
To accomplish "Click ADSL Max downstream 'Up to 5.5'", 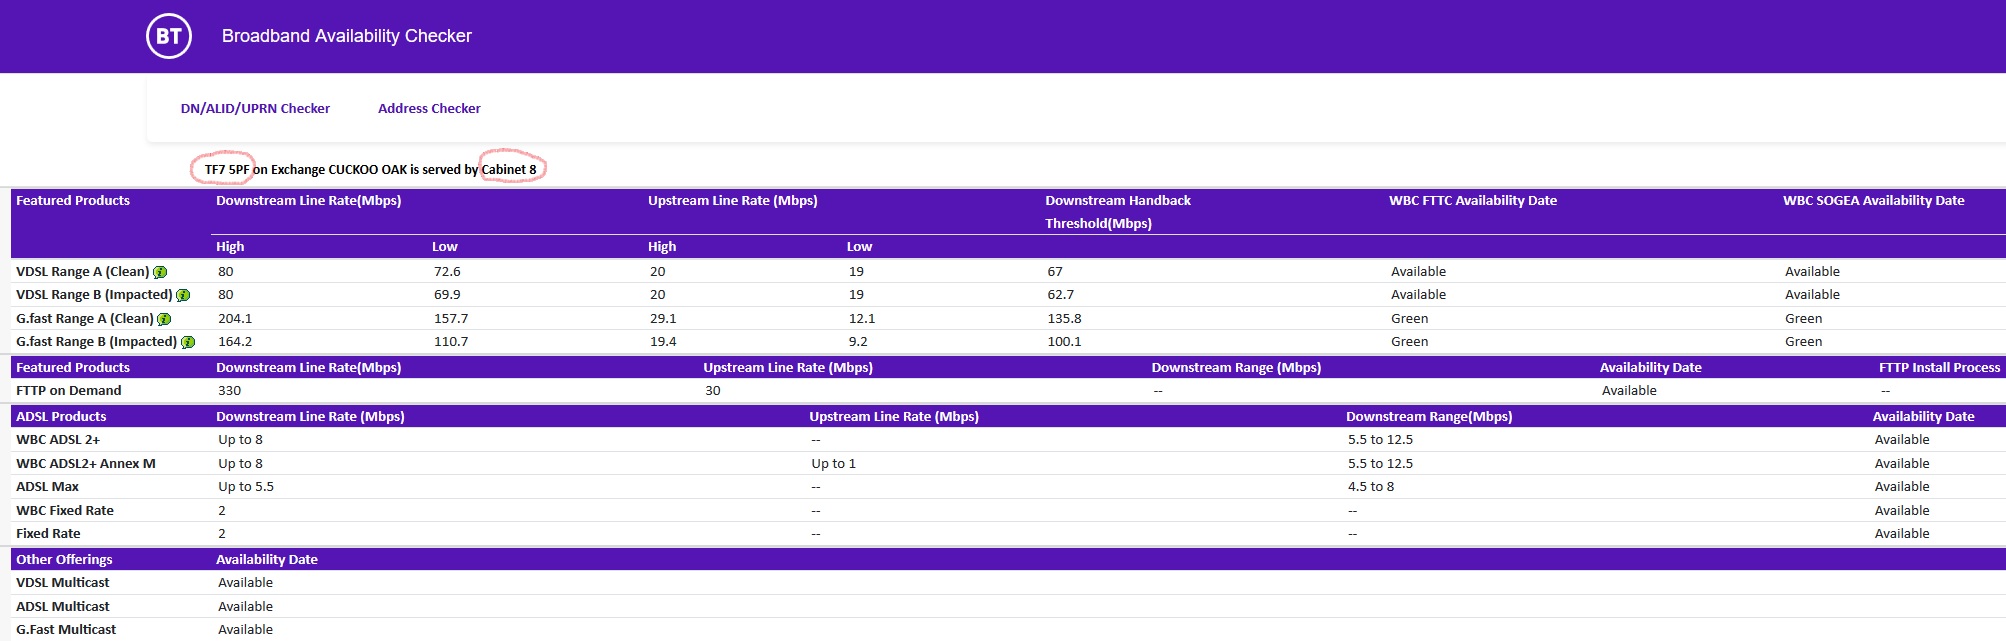I will [246, 486].
